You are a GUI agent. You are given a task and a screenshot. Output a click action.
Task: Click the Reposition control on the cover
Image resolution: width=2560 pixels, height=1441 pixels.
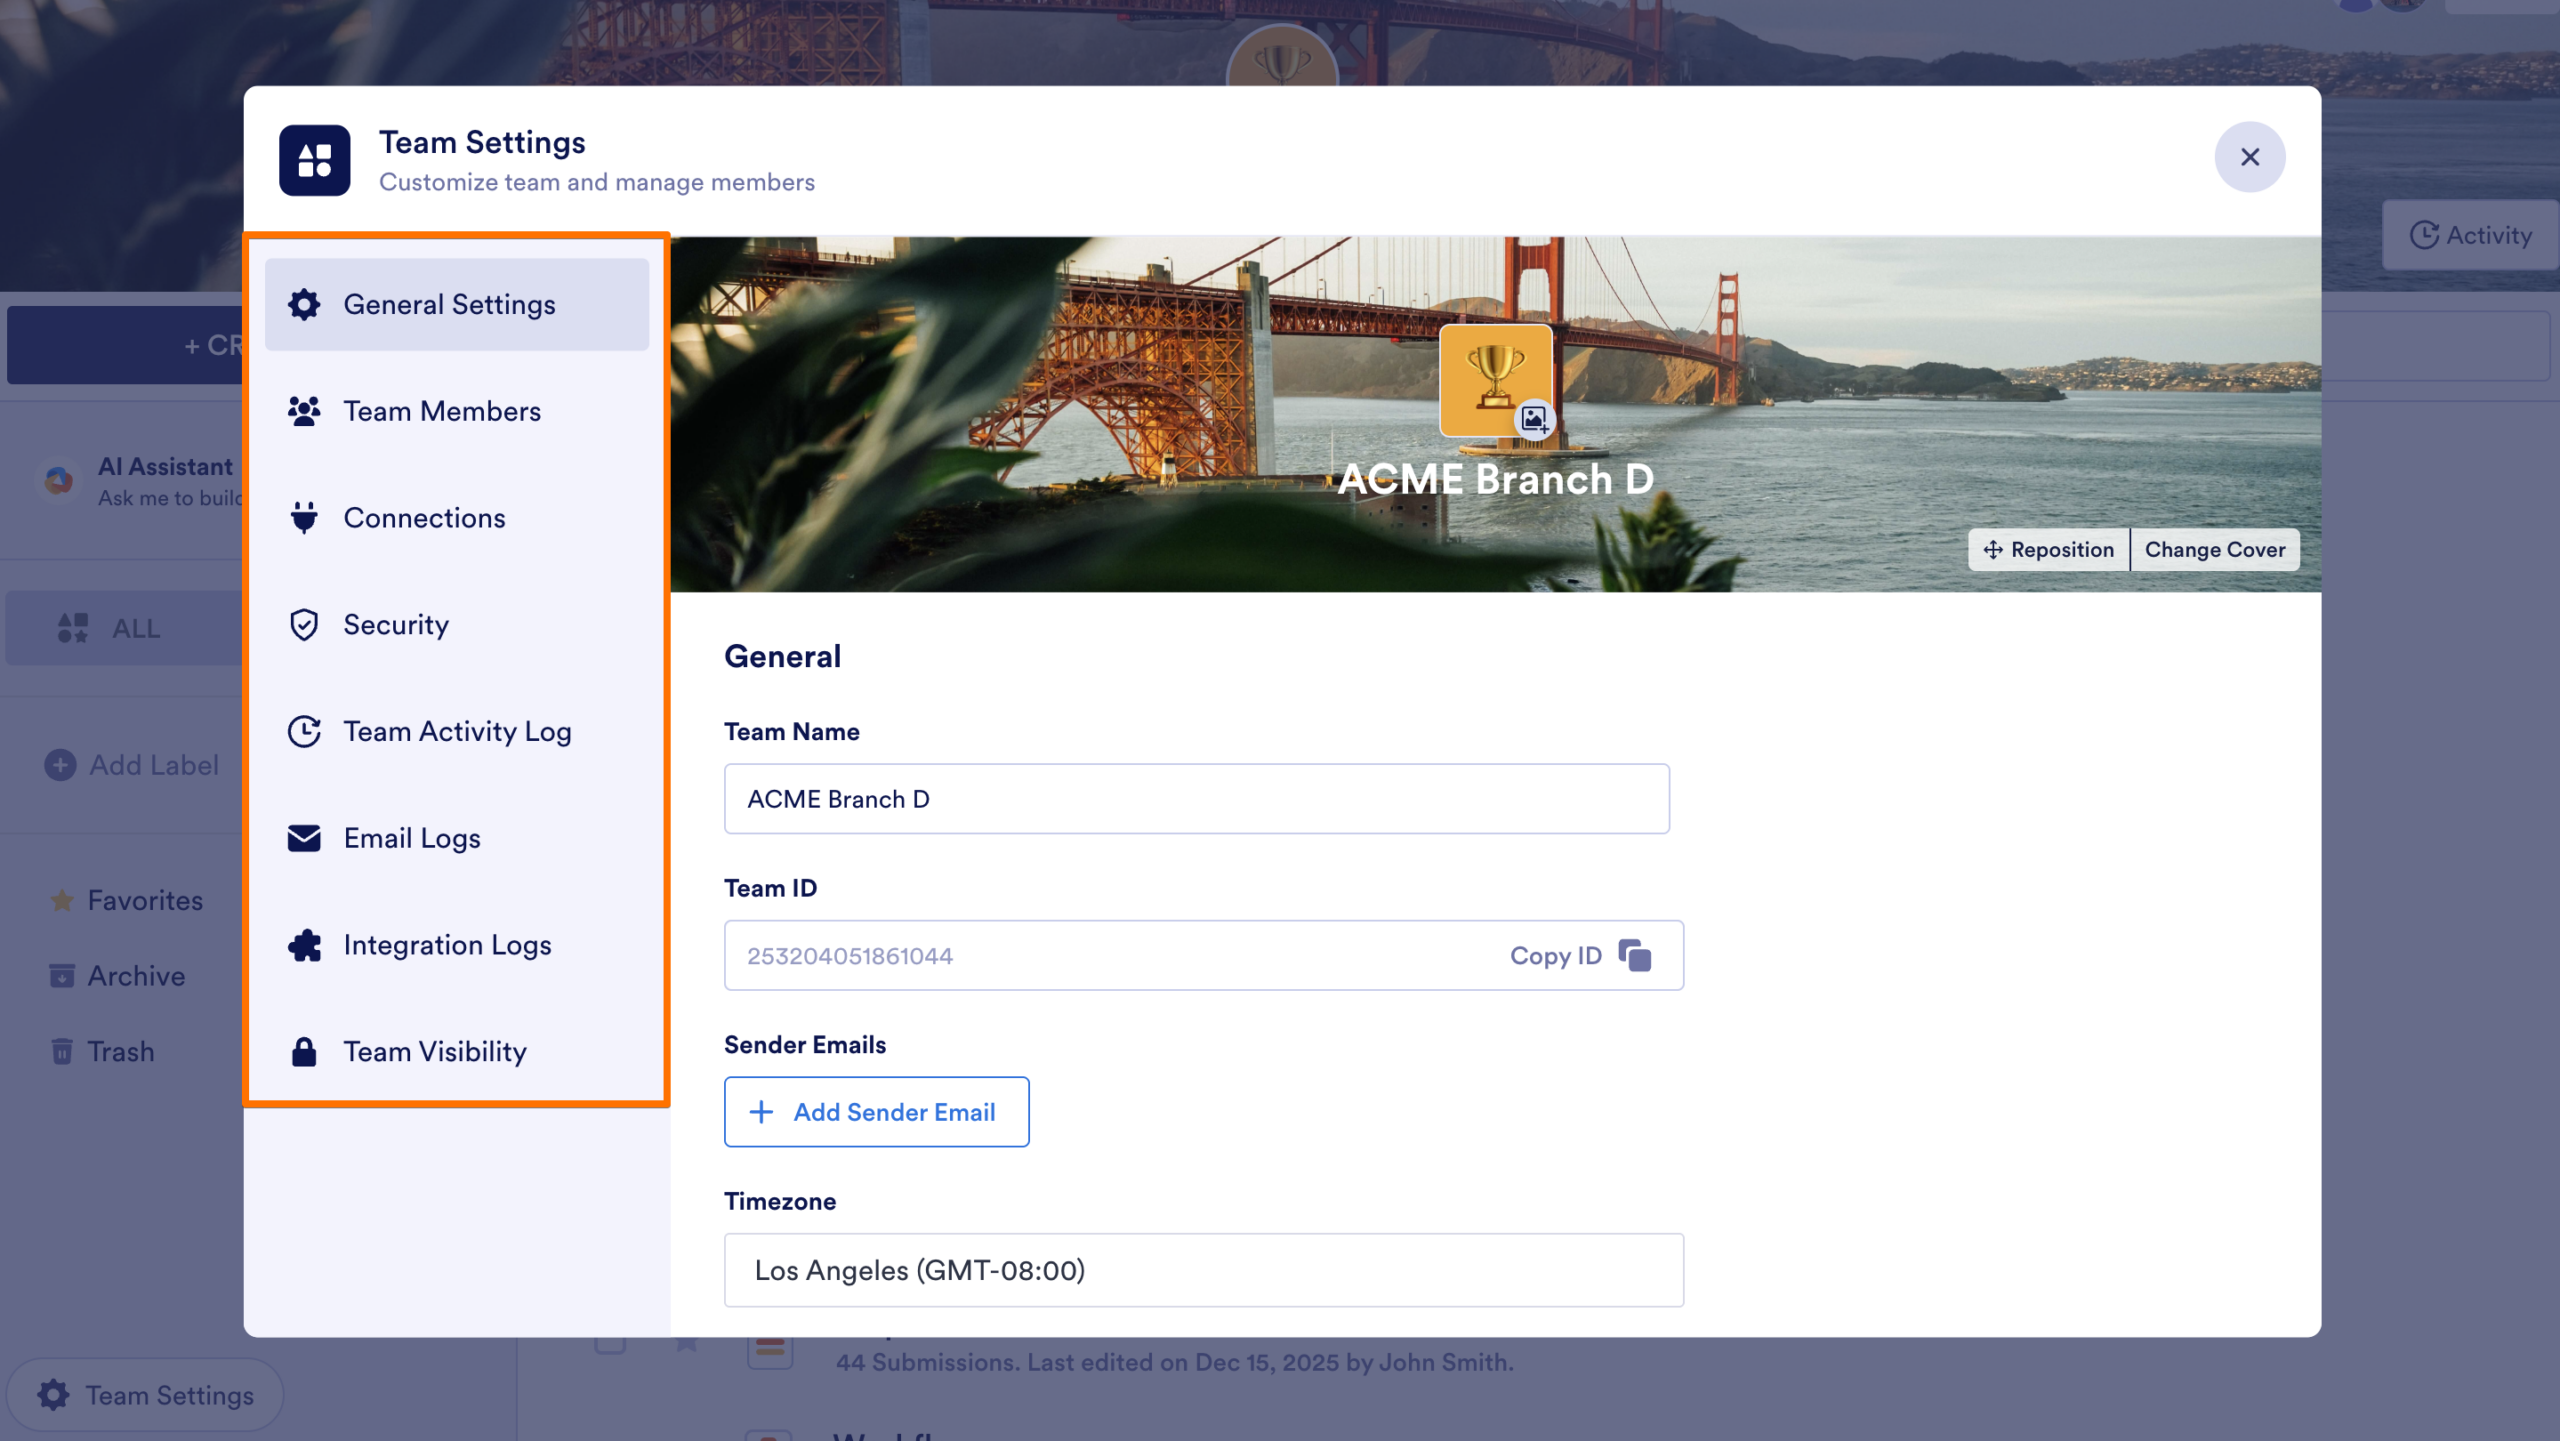click(x=2048, y=549)
